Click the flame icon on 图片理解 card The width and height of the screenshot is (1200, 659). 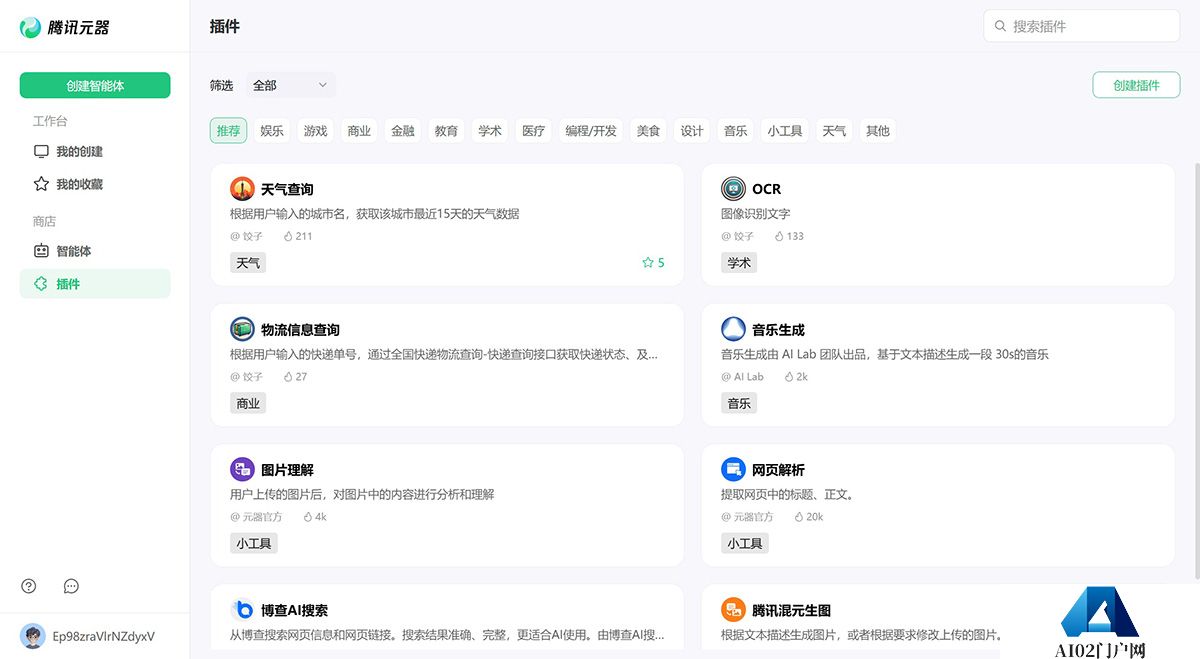pyautogui.click(x=307, y=517)
